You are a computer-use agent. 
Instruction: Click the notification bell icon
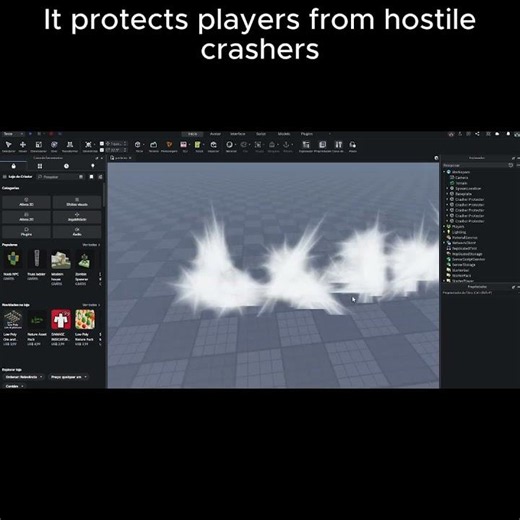pos(508,134)
